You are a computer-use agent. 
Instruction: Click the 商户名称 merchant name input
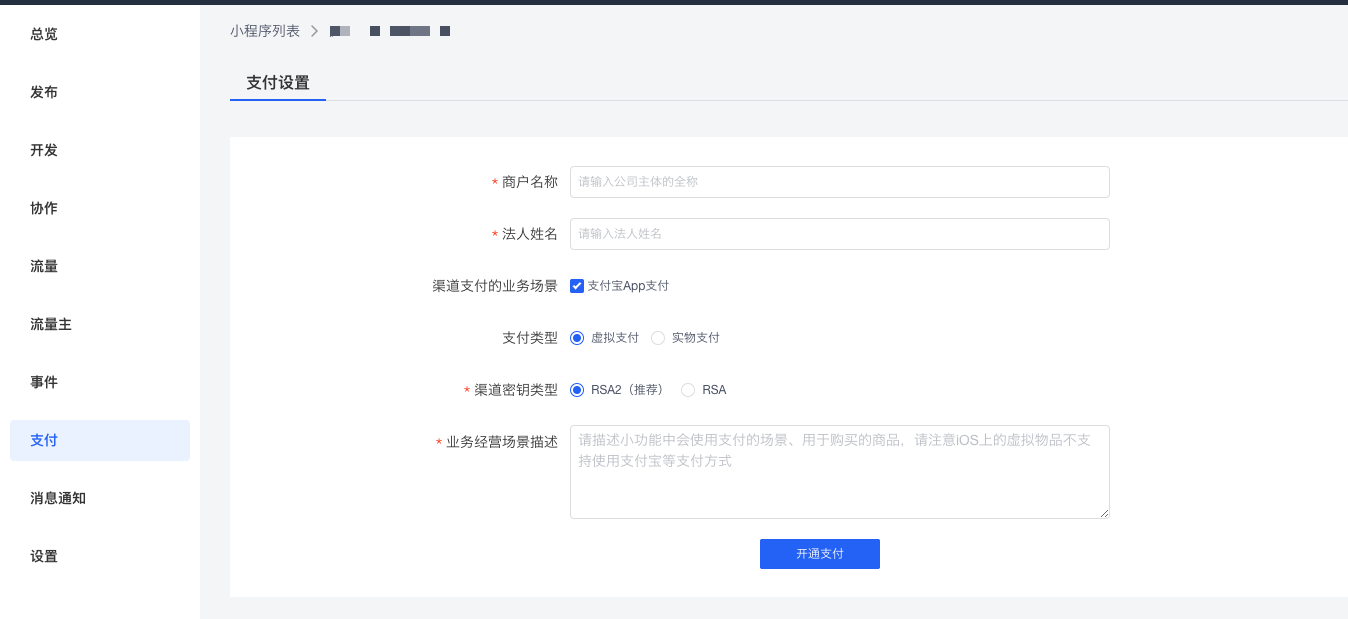click(839, 181)
